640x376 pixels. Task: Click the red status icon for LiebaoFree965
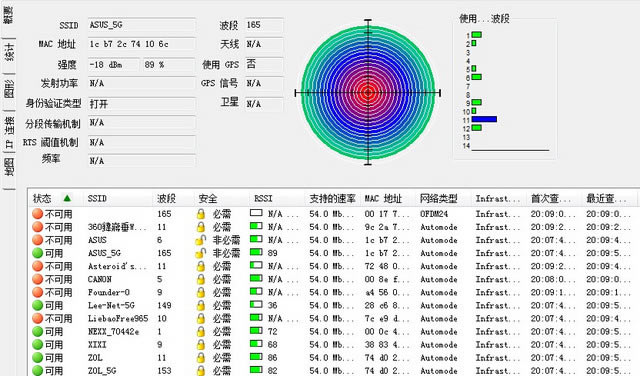(38, 318)
